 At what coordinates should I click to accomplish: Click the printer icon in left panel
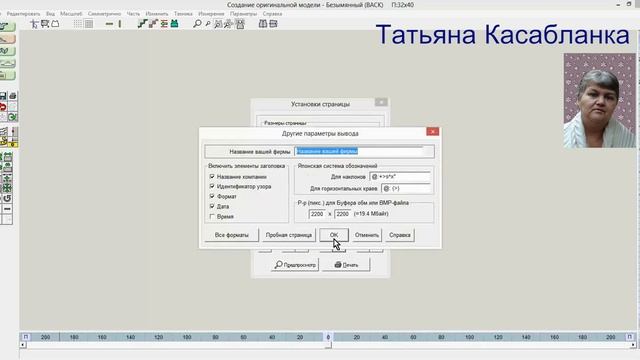point(13,96)
